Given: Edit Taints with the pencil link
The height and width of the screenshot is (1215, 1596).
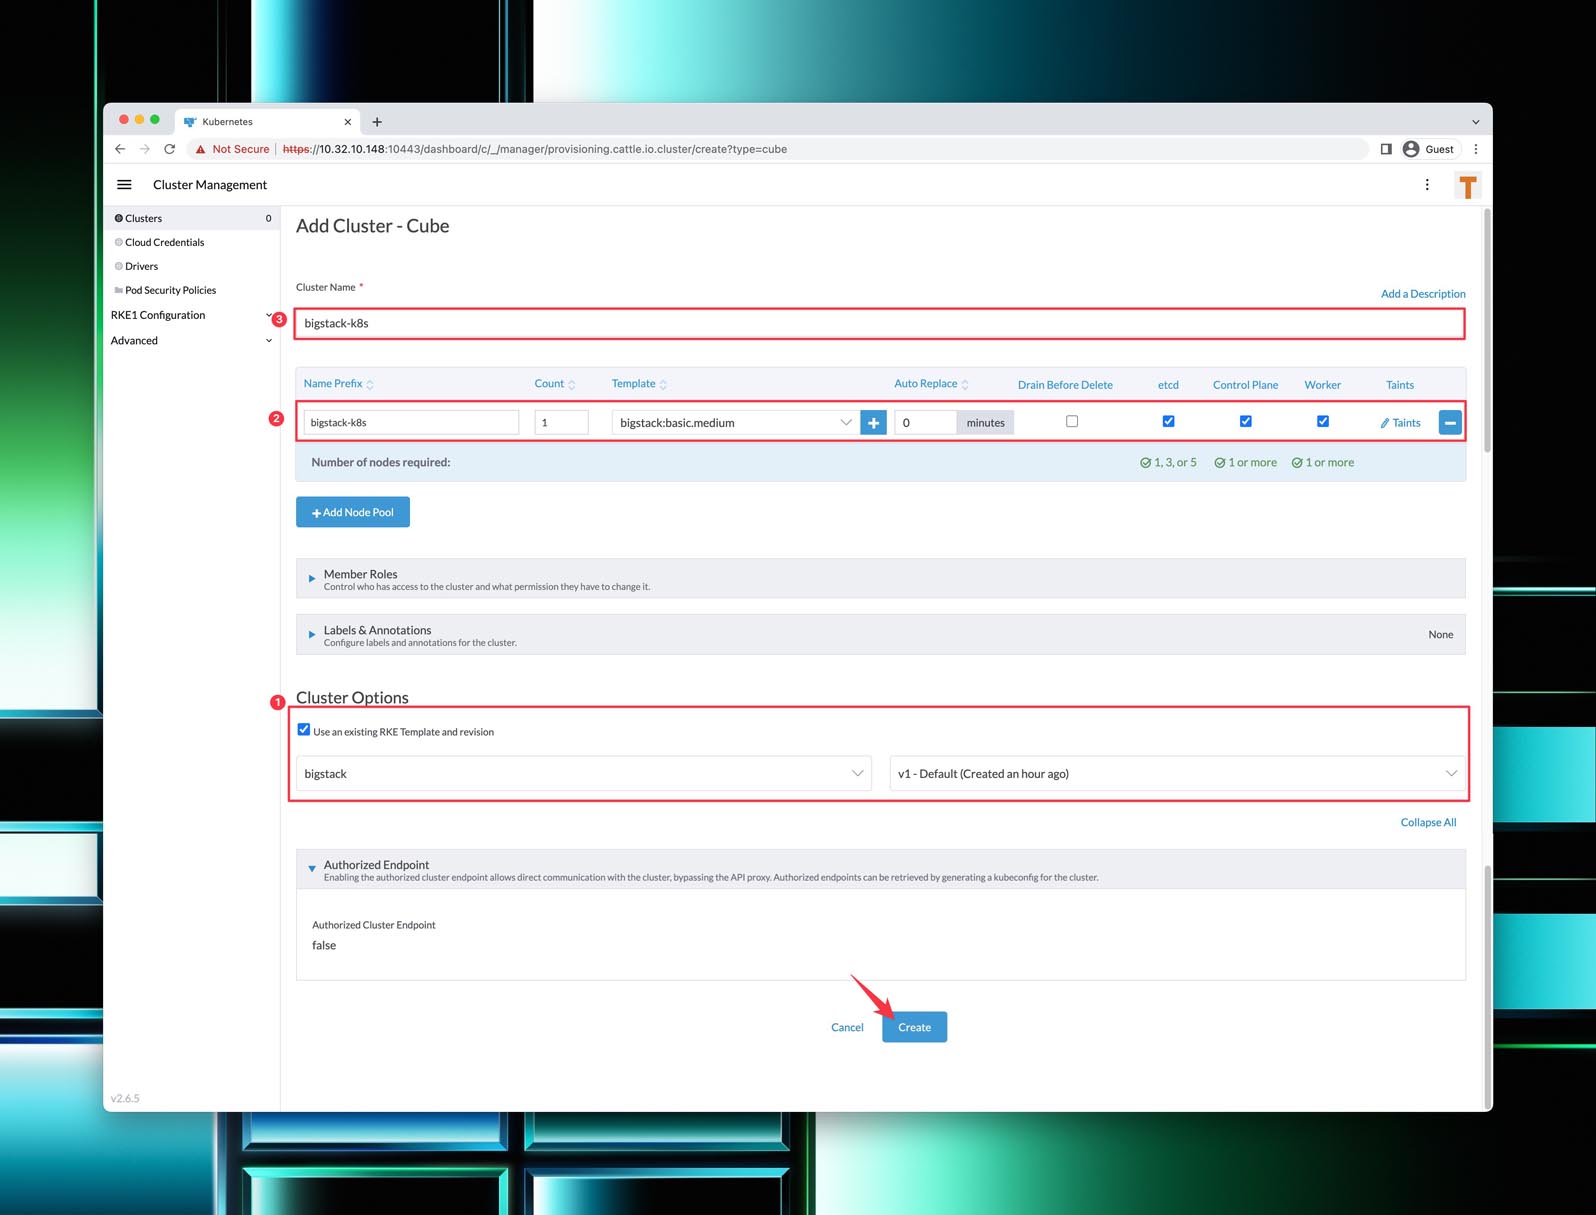Looking at the screenshot, I should point(1400,423).
